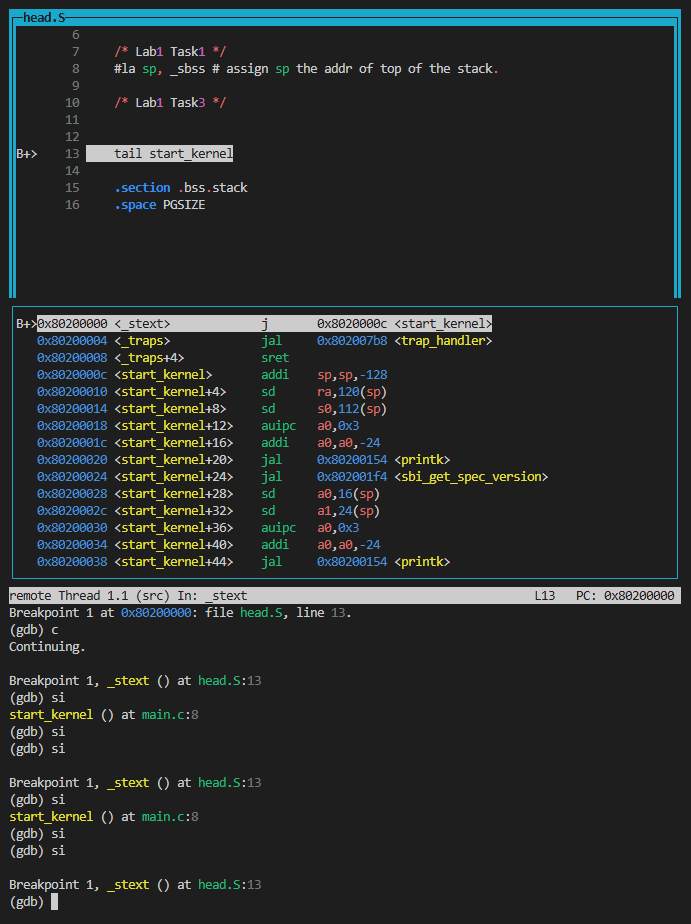Click address 0x80200030 <start_kernel+36>
Viewport: 691px width, 924px height.
[x=135, y=528]
